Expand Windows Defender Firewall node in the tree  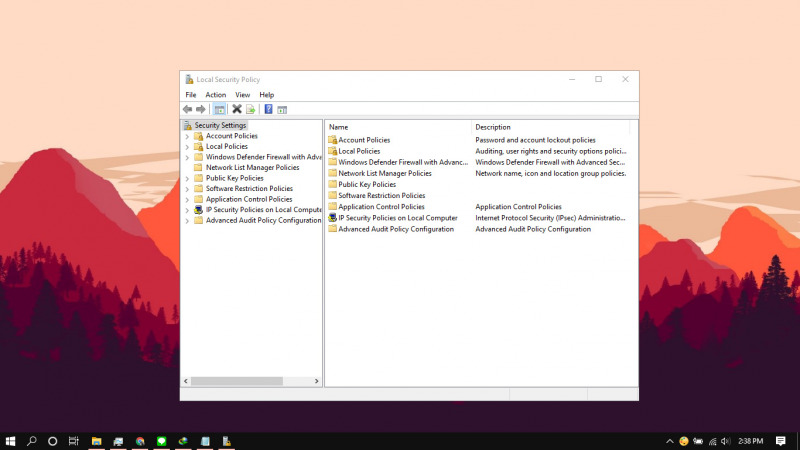187,158
